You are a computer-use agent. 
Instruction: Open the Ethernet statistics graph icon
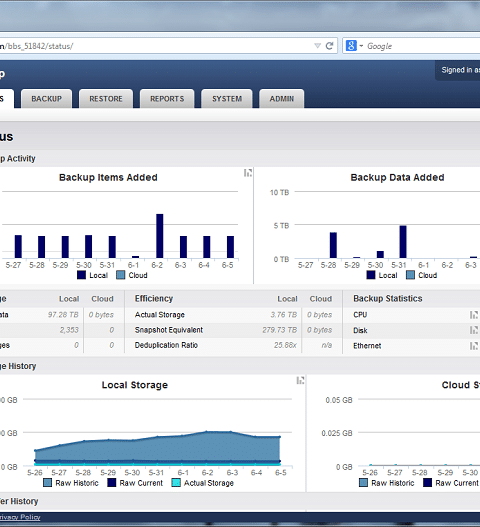(474, 346)
